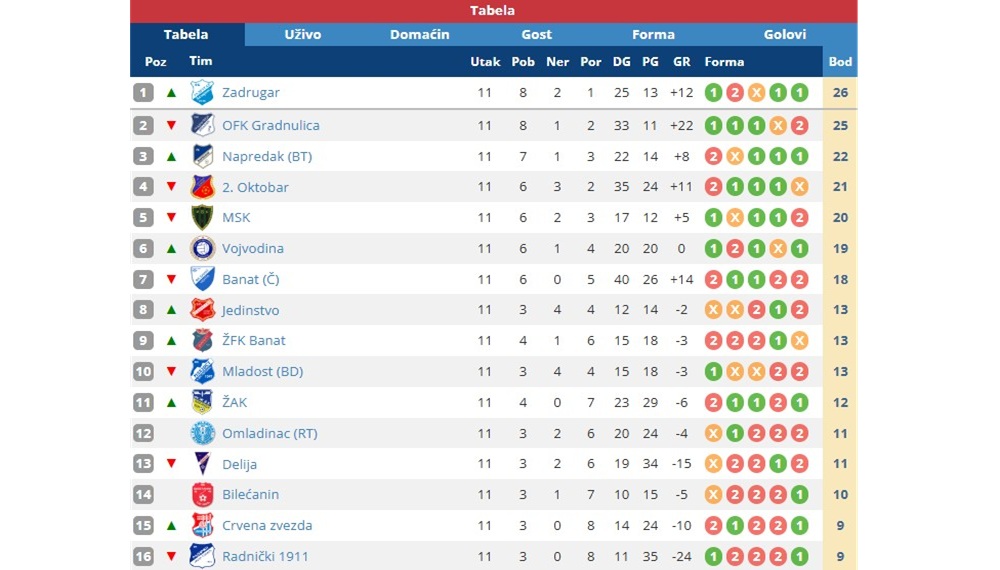Open the Domaćin standings tab
This screenshot has width=1000, height=570.
click(420, 34)
